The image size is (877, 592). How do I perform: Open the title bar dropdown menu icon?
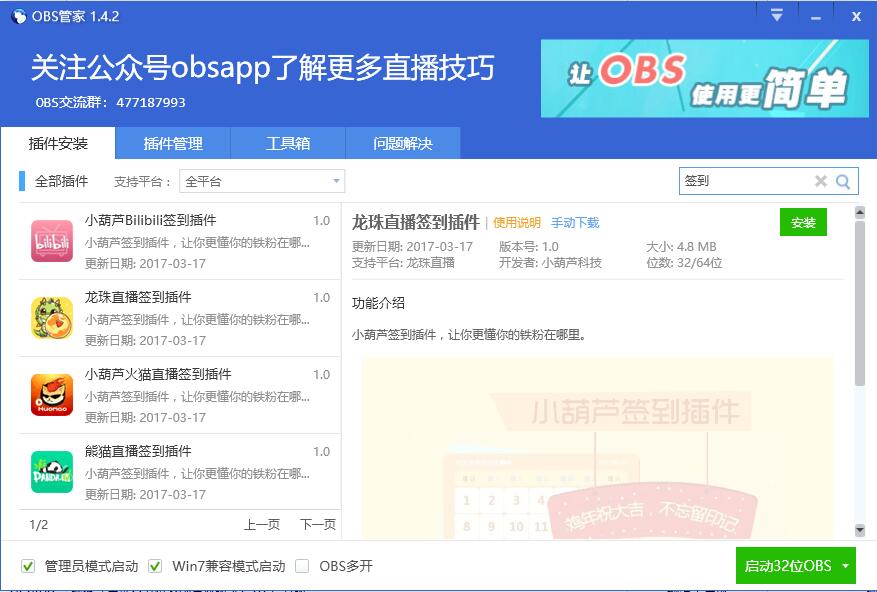click(776, 15)
